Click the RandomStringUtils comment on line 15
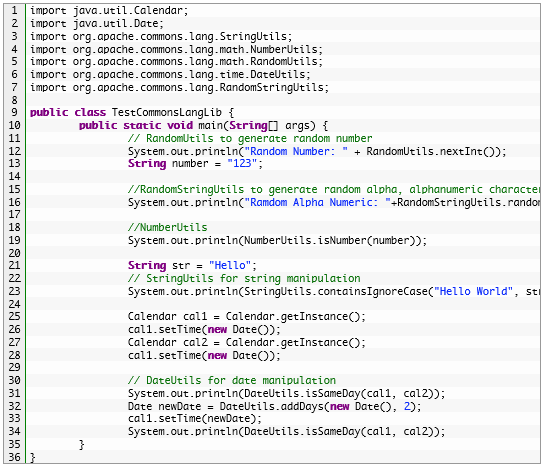Screen dimensions: 545x468 pos(334,189)
